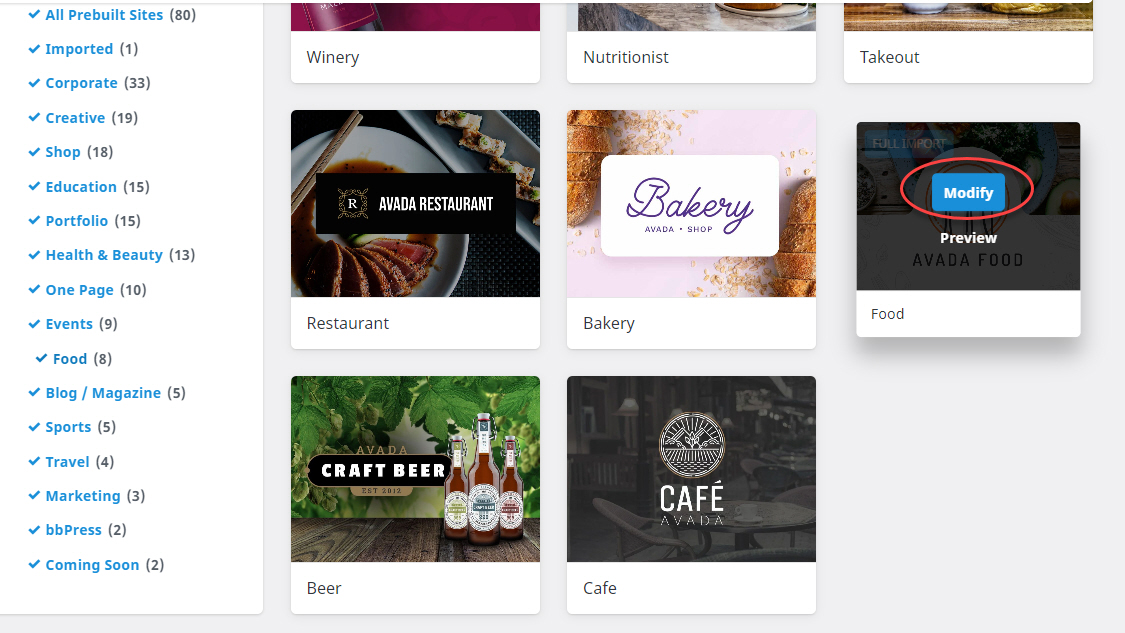
Task: Select Health & Beauty category
Action: point(104,255)
